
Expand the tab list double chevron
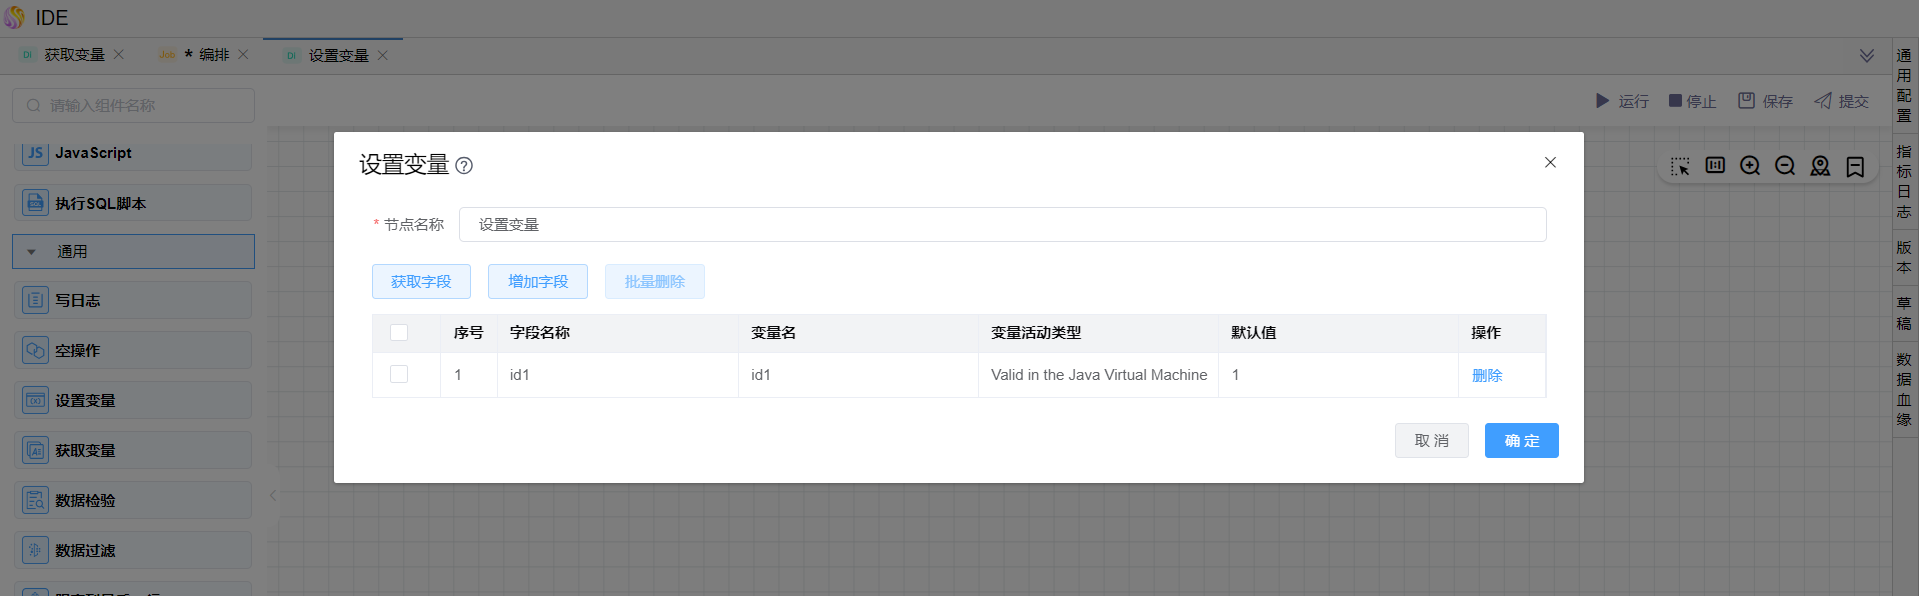[x=1866, y=55]
